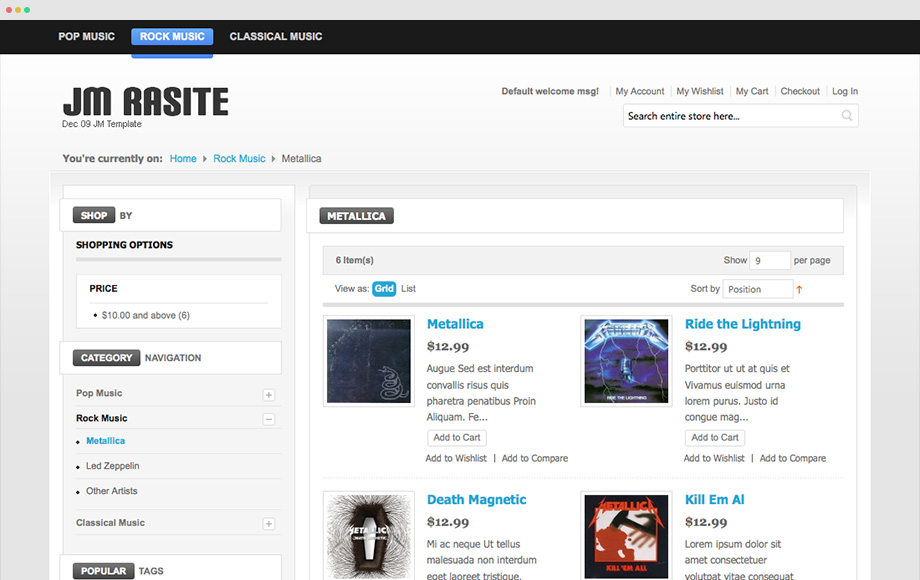Expand the Pop Music category
Image resolution: width=920 pixels, height=580 pixels.
point(269,395)
